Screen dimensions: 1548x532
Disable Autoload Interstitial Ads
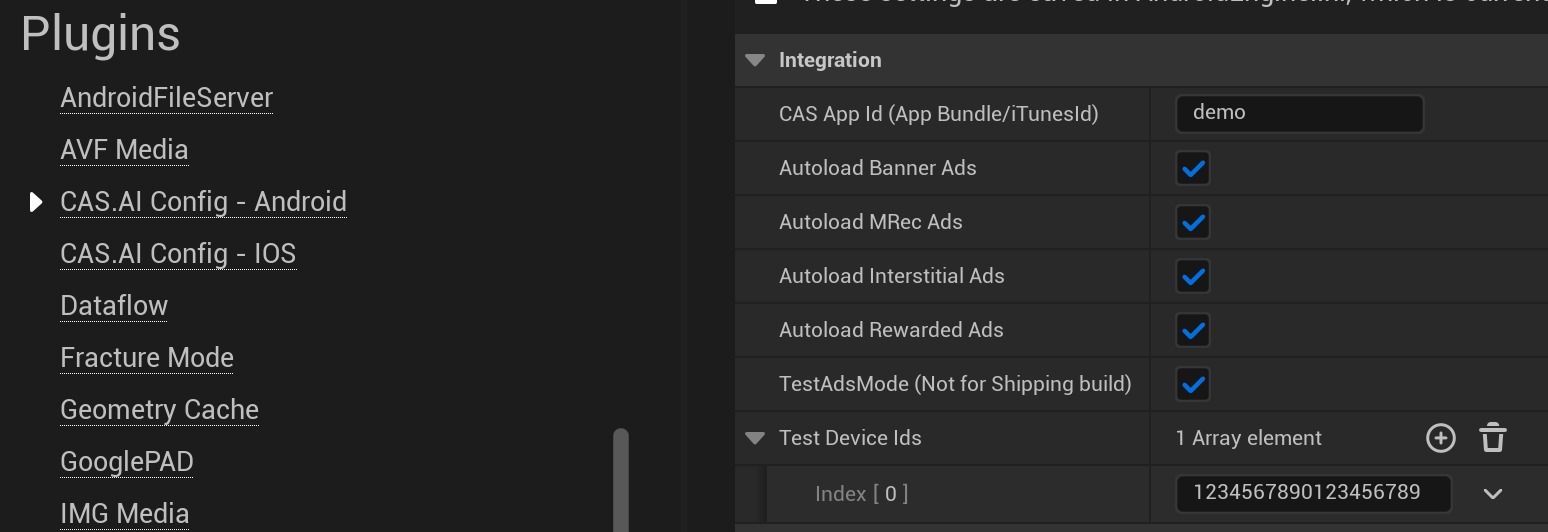[1193, 276]
